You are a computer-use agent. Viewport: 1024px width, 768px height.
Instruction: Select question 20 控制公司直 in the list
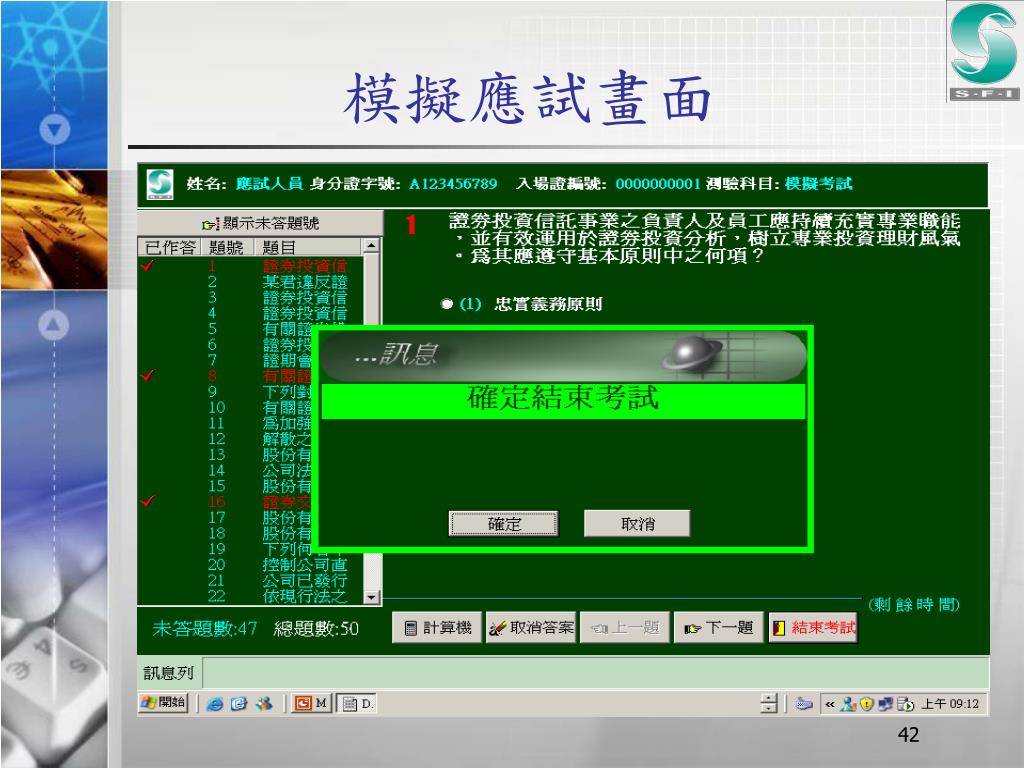coord(251,564)
